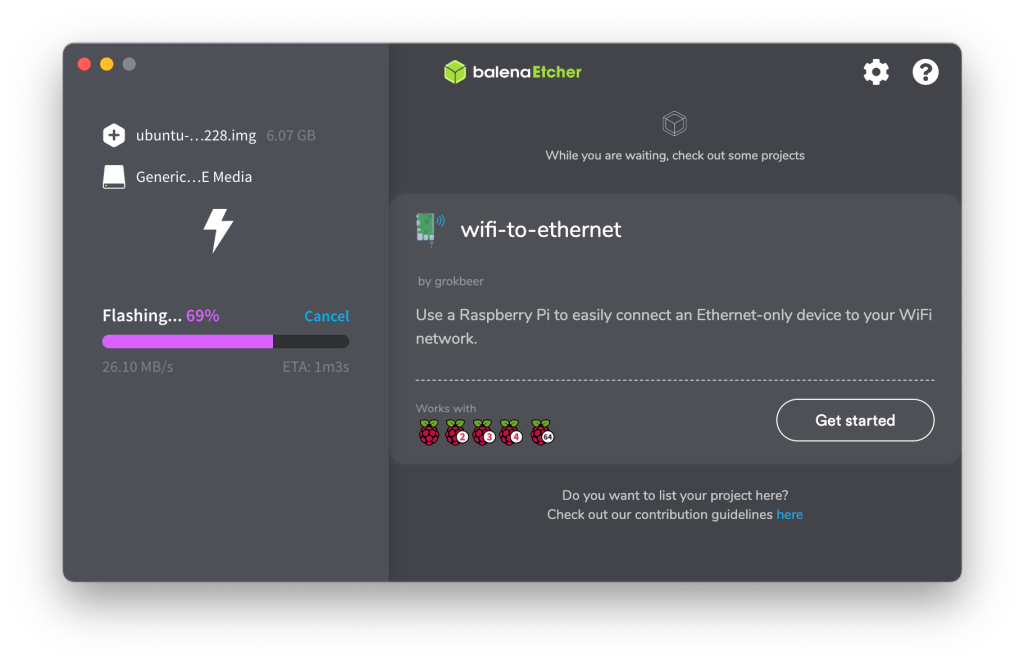The height and width of the screenshot is (665, 1024).
Task: Click the Raspberry Pi 3 badge icon
Action: [x=484, y=433]
